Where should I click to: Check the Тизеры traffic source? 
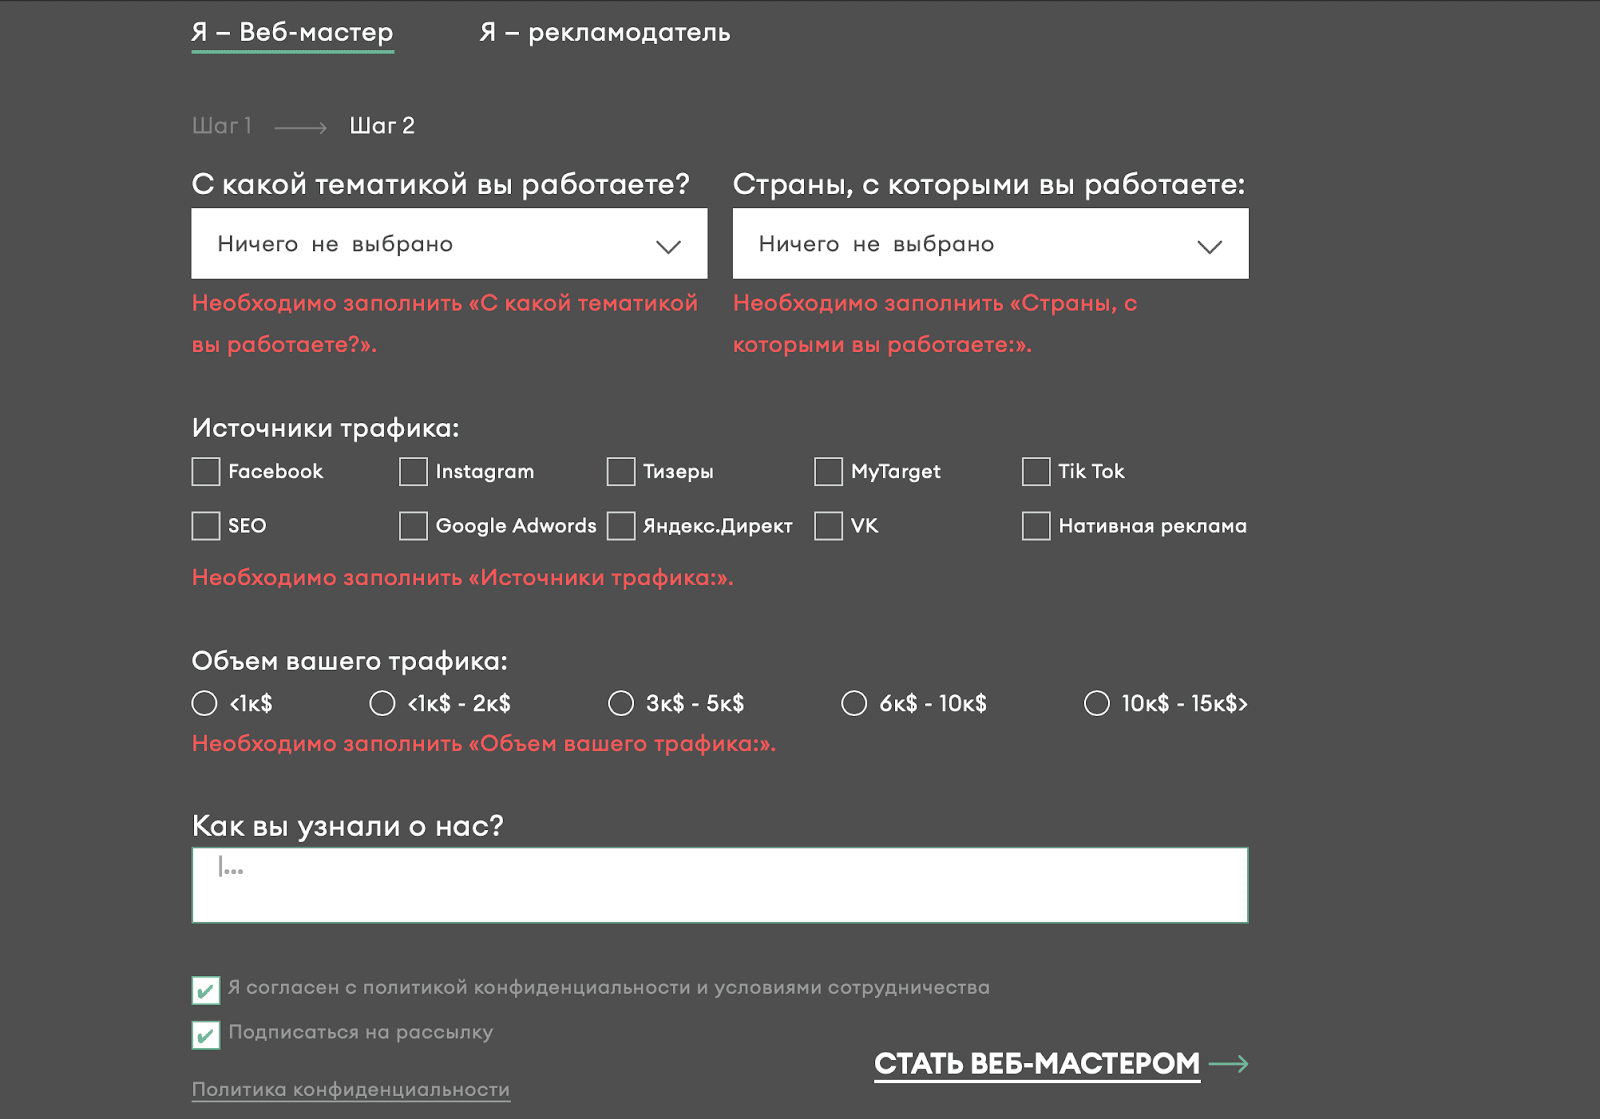pos(621,471)
